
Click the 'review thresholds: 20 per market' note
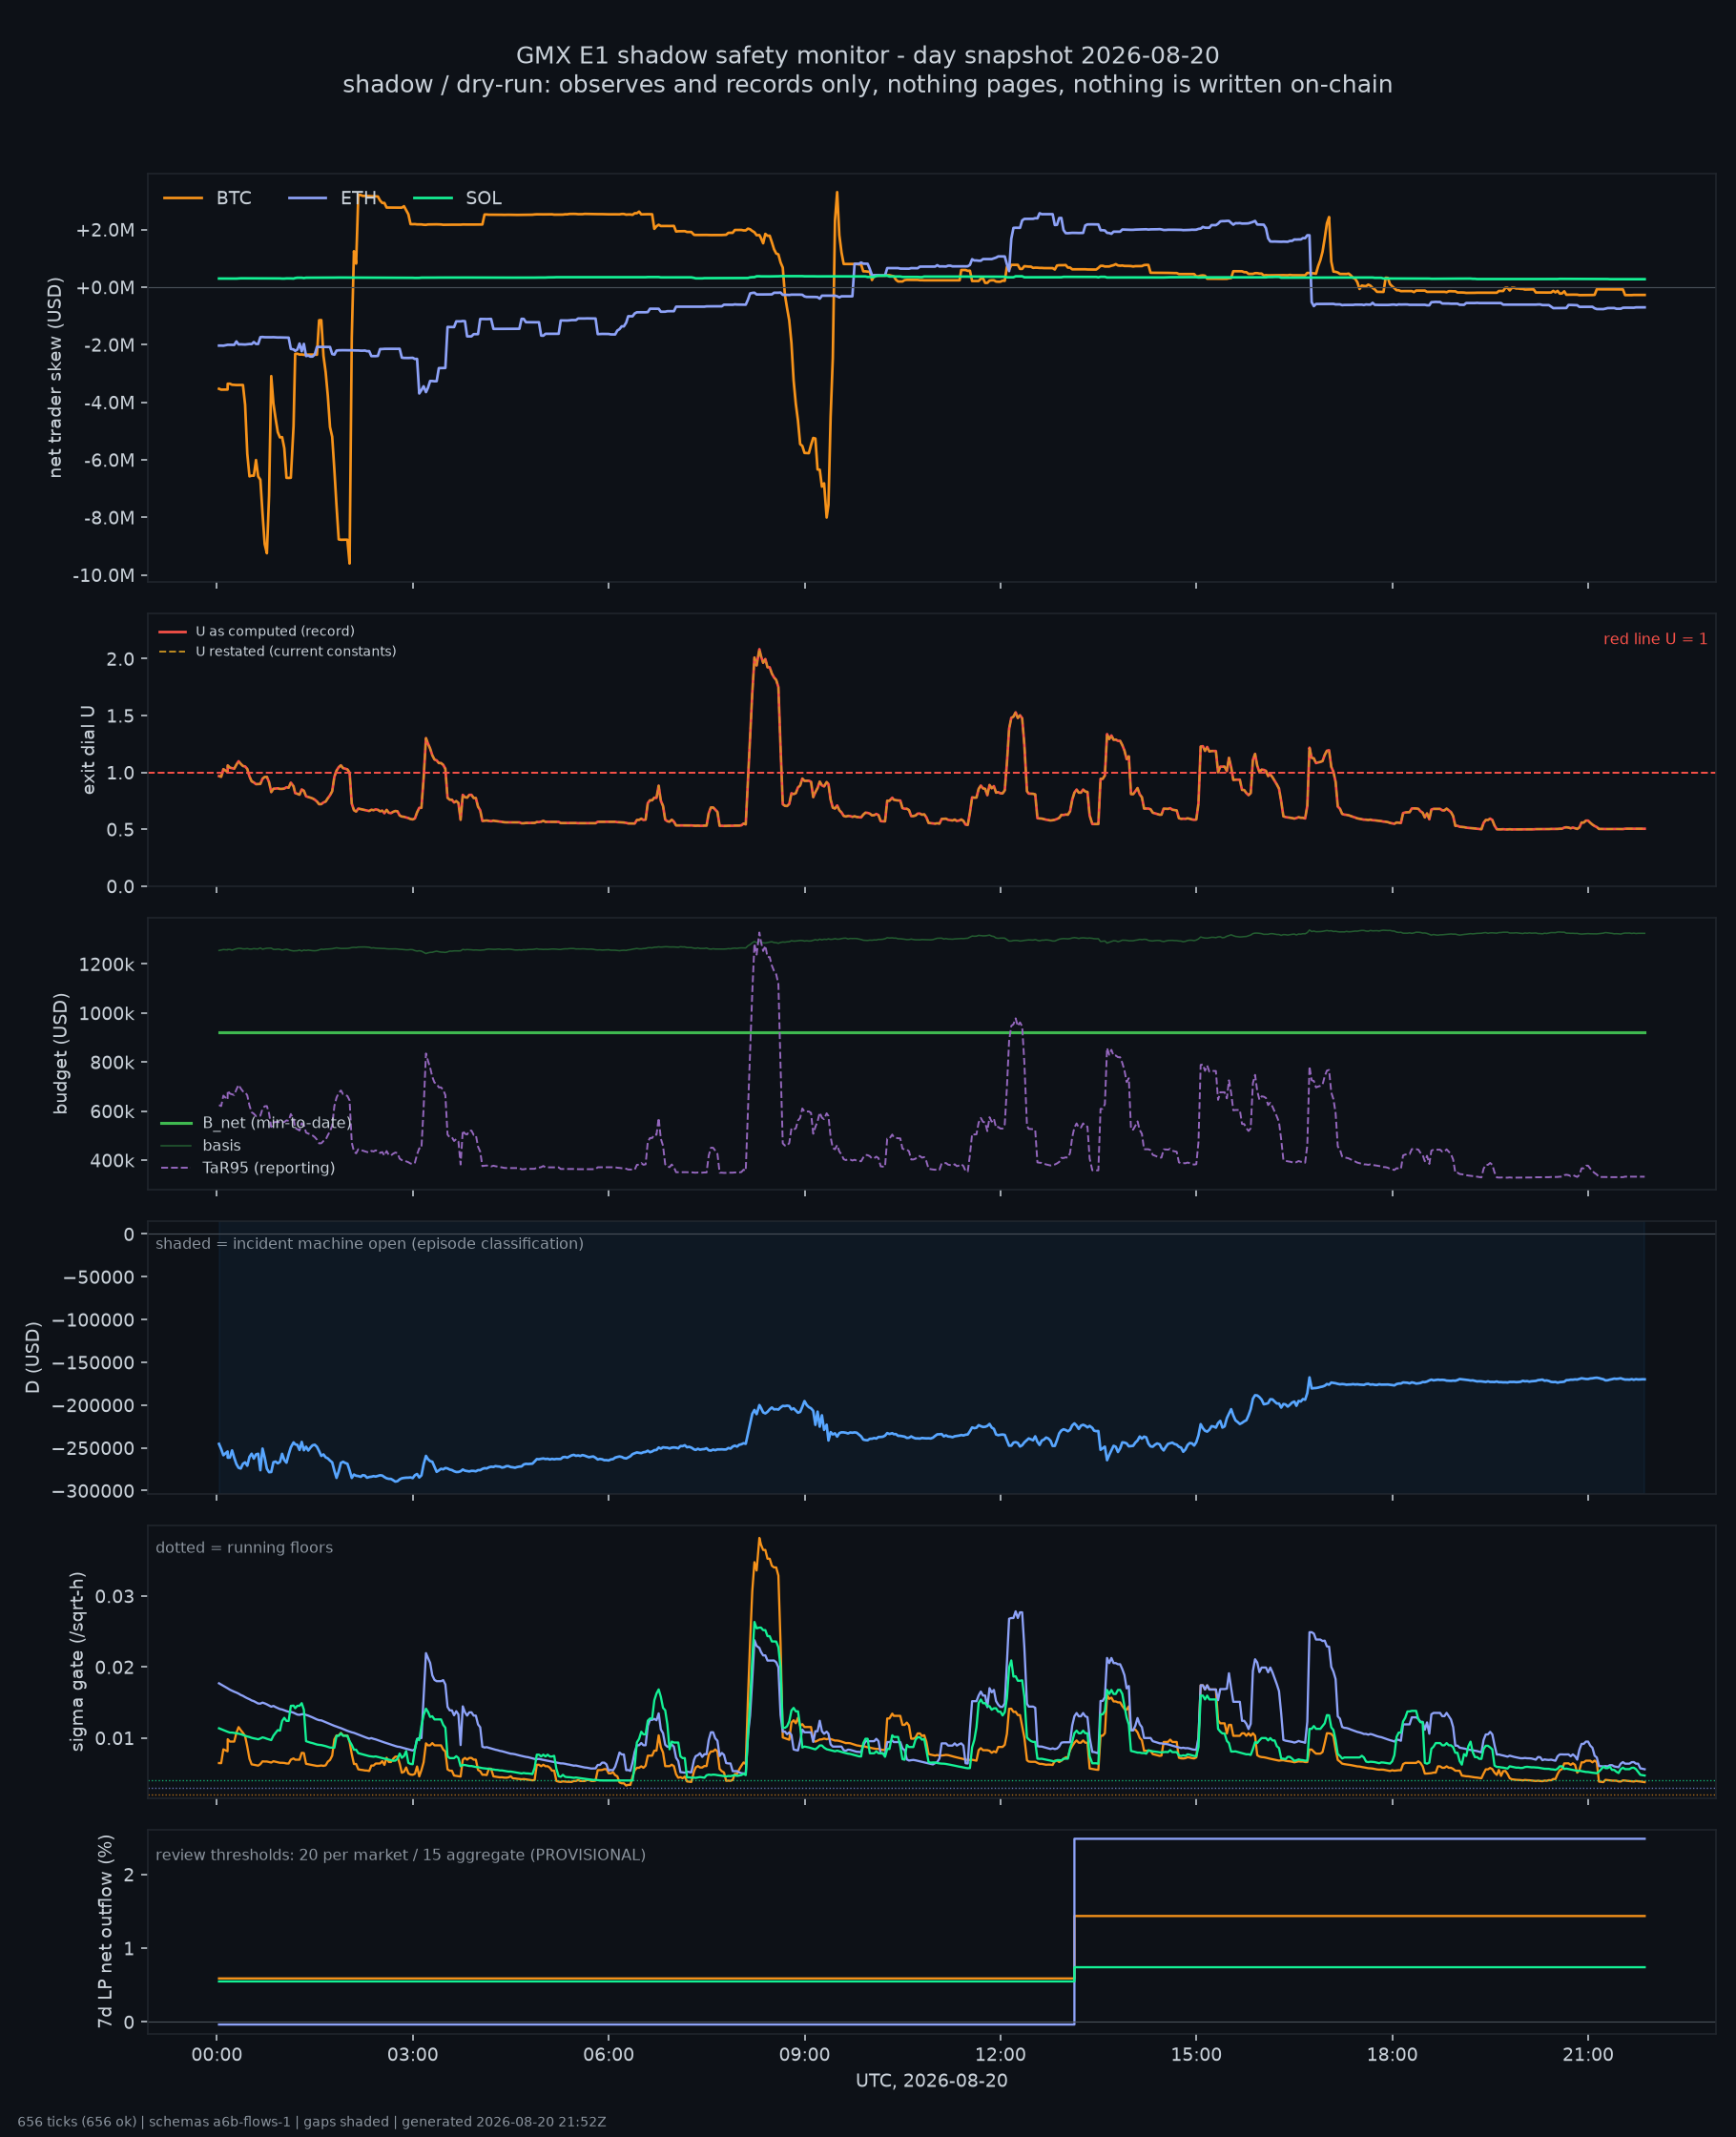click(x=401, y=1855)
